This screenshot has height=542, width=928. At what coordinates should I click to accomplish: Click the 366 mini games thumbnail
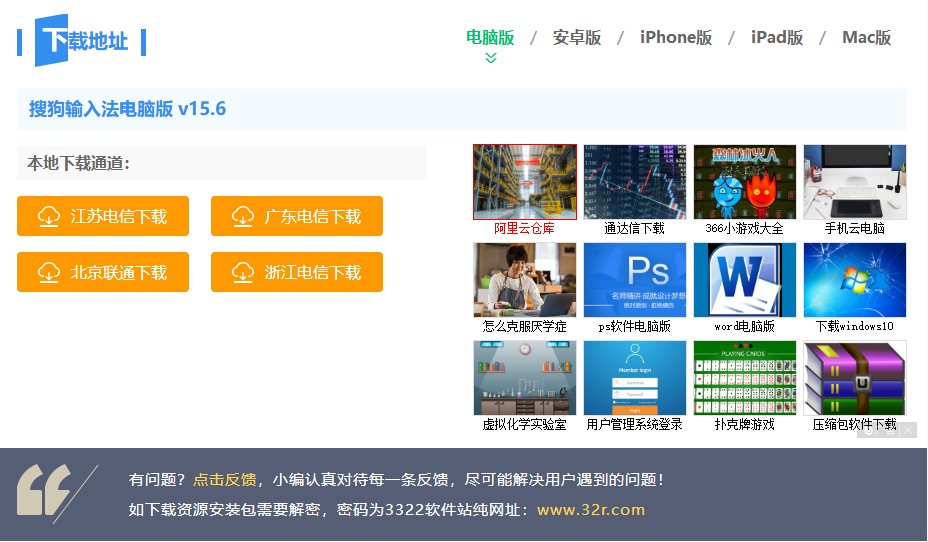tap(745, 182)
